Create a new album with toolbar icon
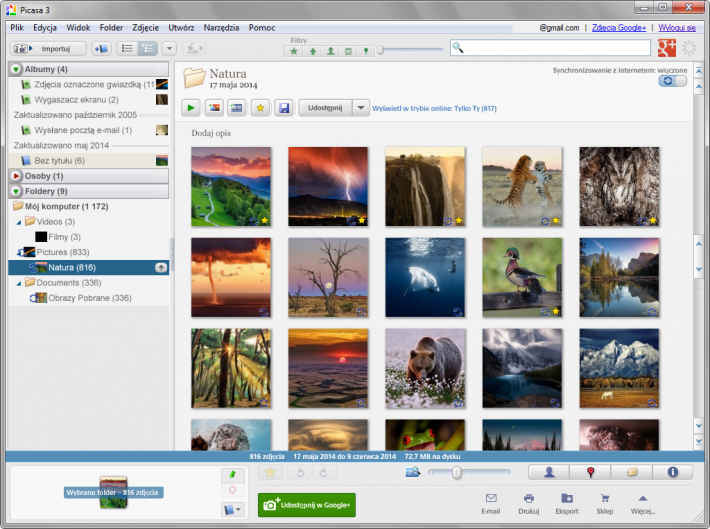This screenshot has height=529, width=710. 101,48
